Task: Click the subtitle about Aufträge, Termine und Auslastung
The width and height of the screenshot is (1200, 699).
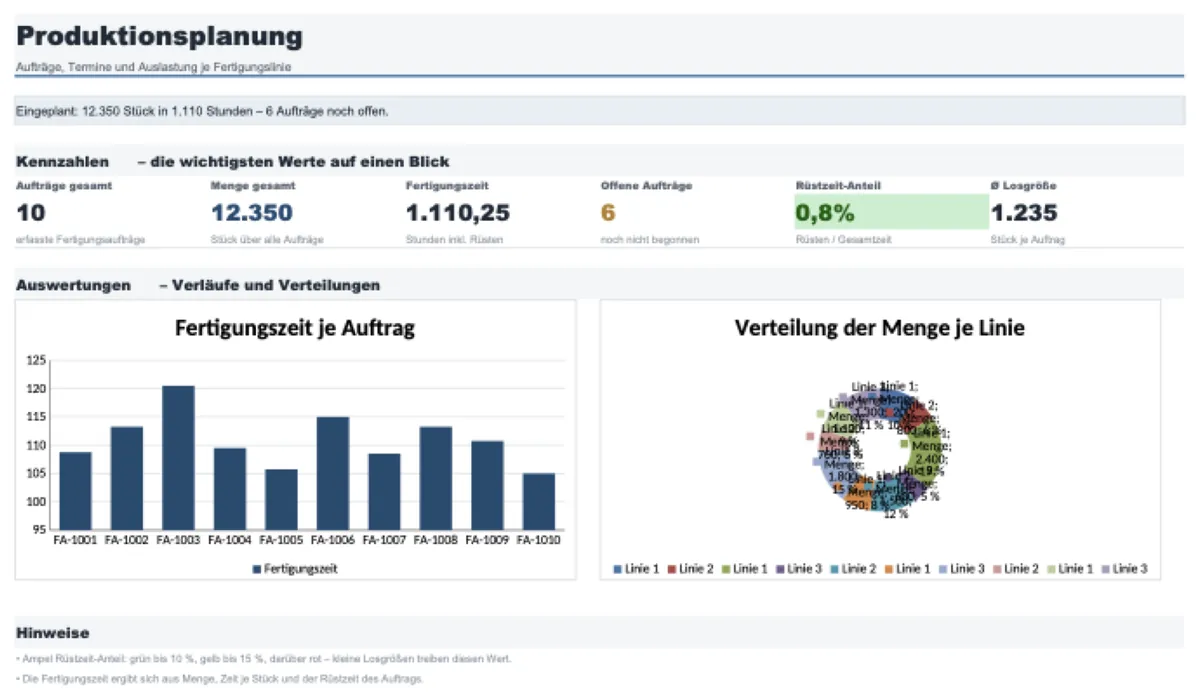Action: (154, 67)
